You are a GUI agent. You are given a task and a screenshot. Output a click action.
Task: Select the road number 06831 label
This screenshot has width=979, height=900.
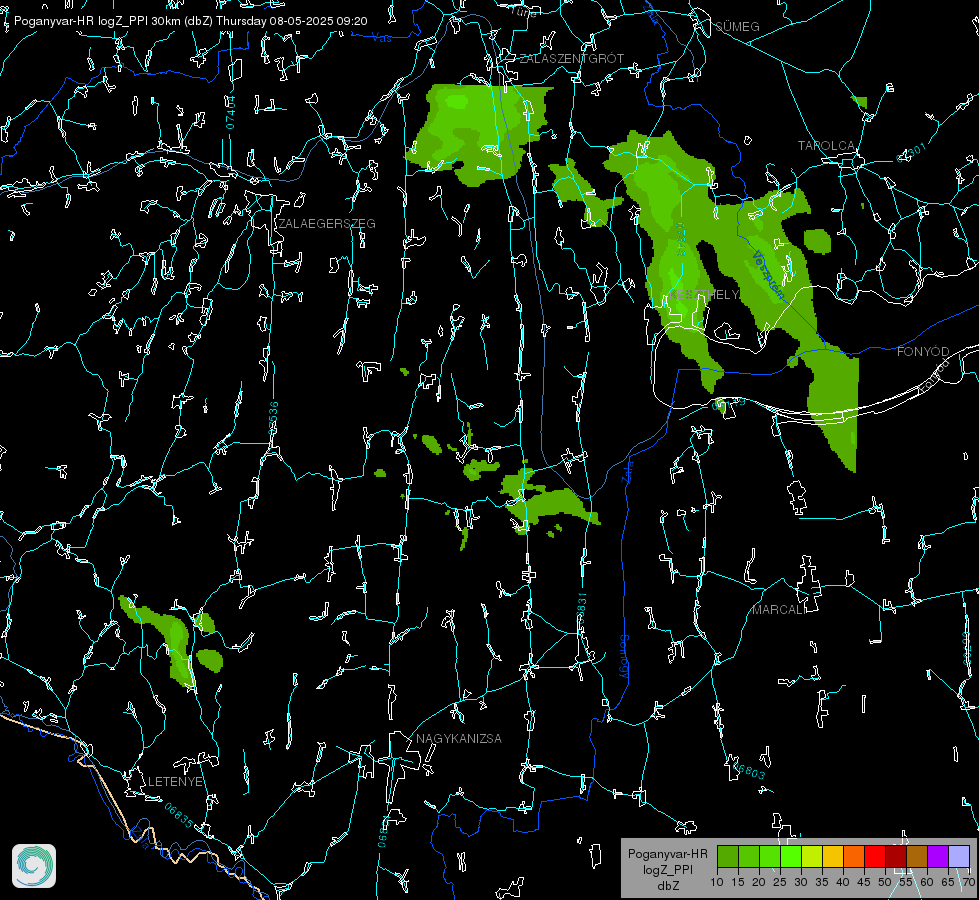(582, 610)
